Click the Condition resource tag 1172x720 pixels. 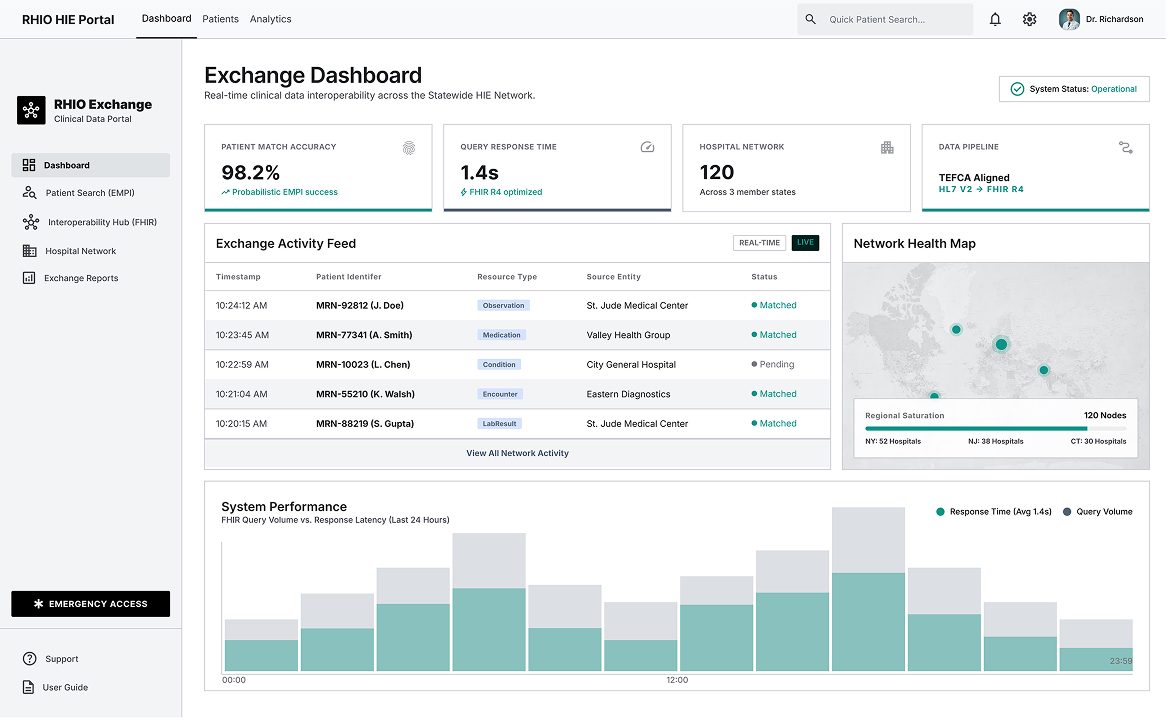502,366
